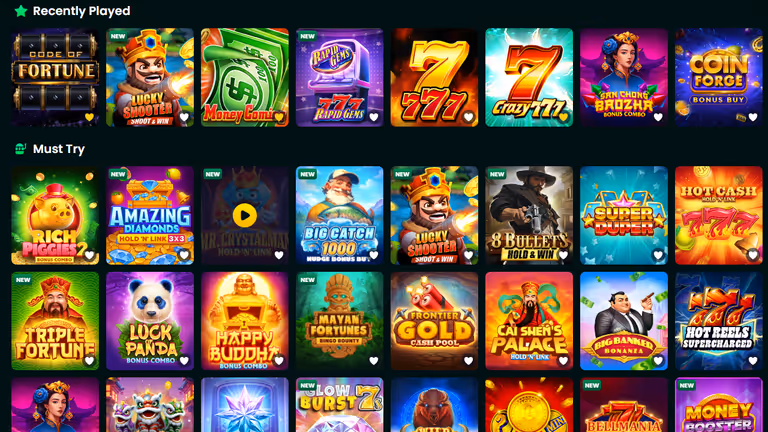768x432 pixels.
Task: Toggle favorite heart on Rapid Gems tile
Action: [x=374, y=117]
